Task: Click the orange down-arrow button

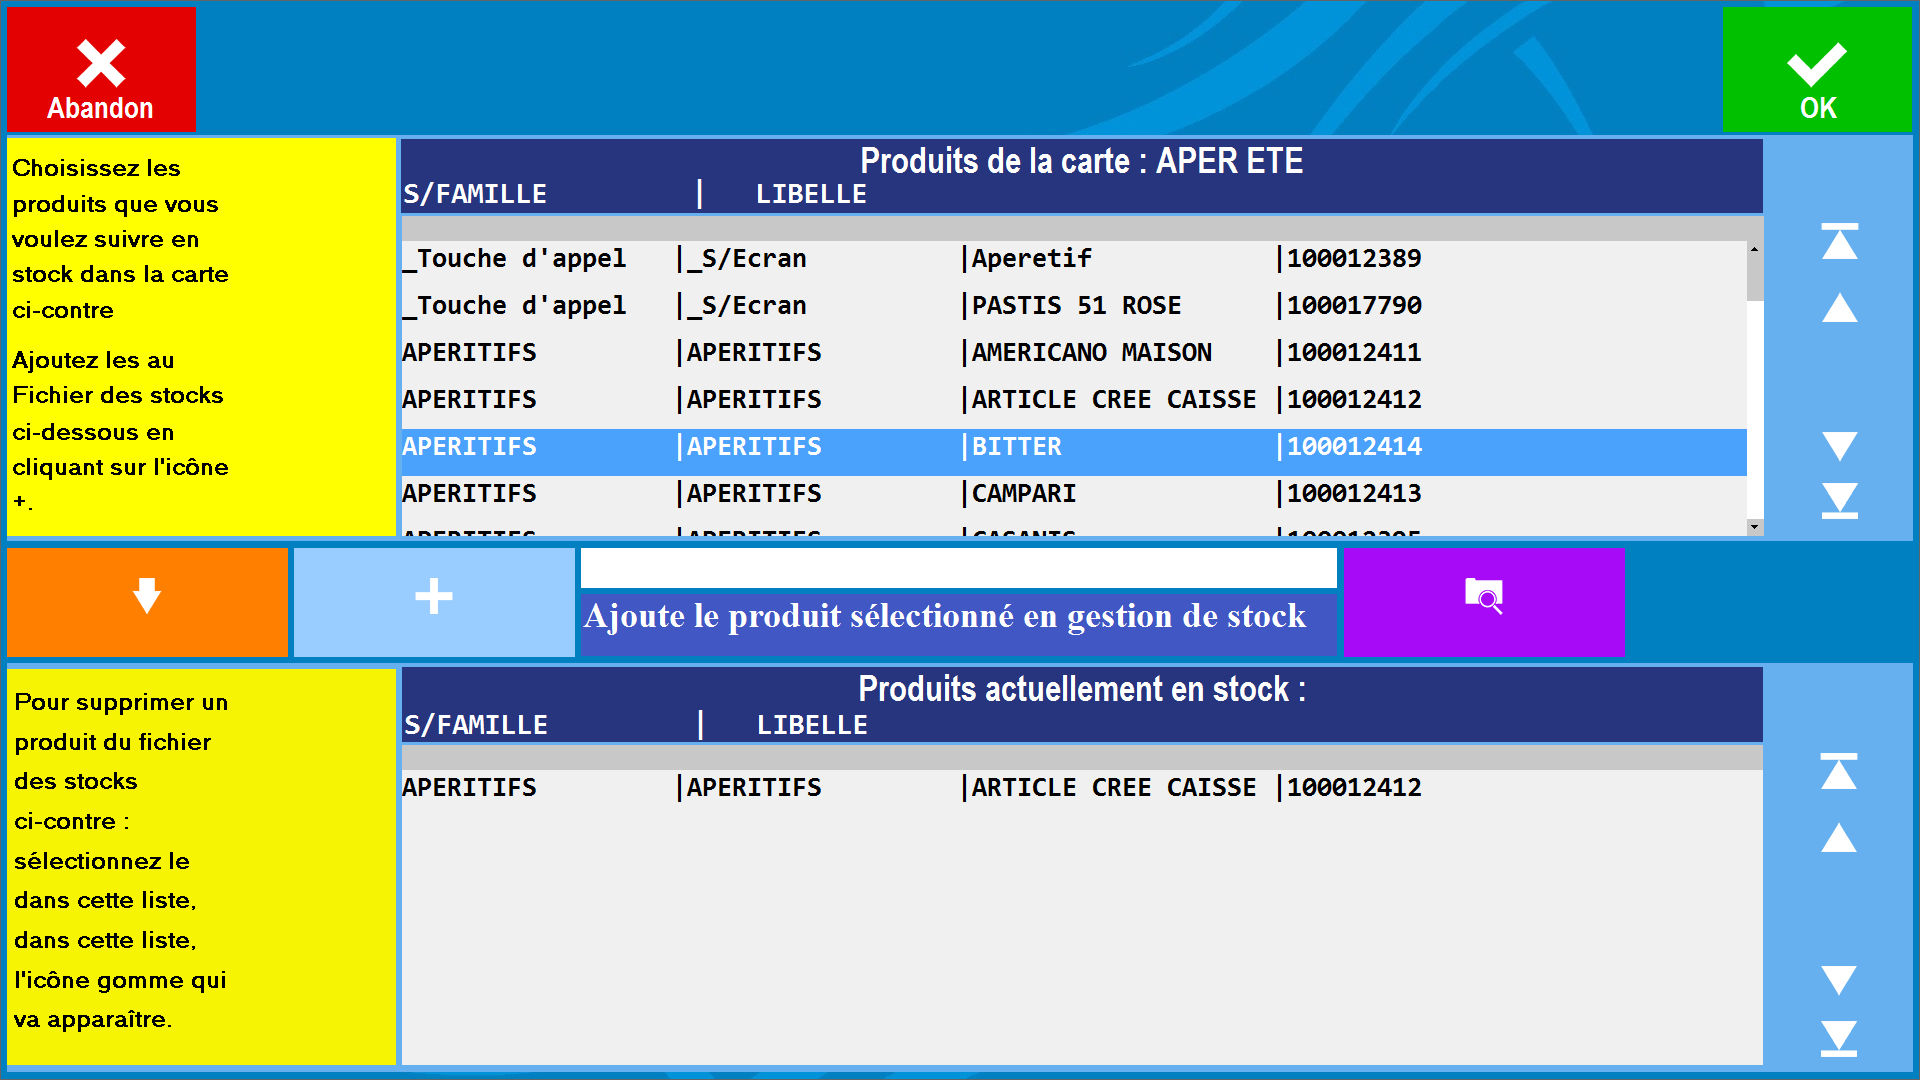Action: [147, 601]
